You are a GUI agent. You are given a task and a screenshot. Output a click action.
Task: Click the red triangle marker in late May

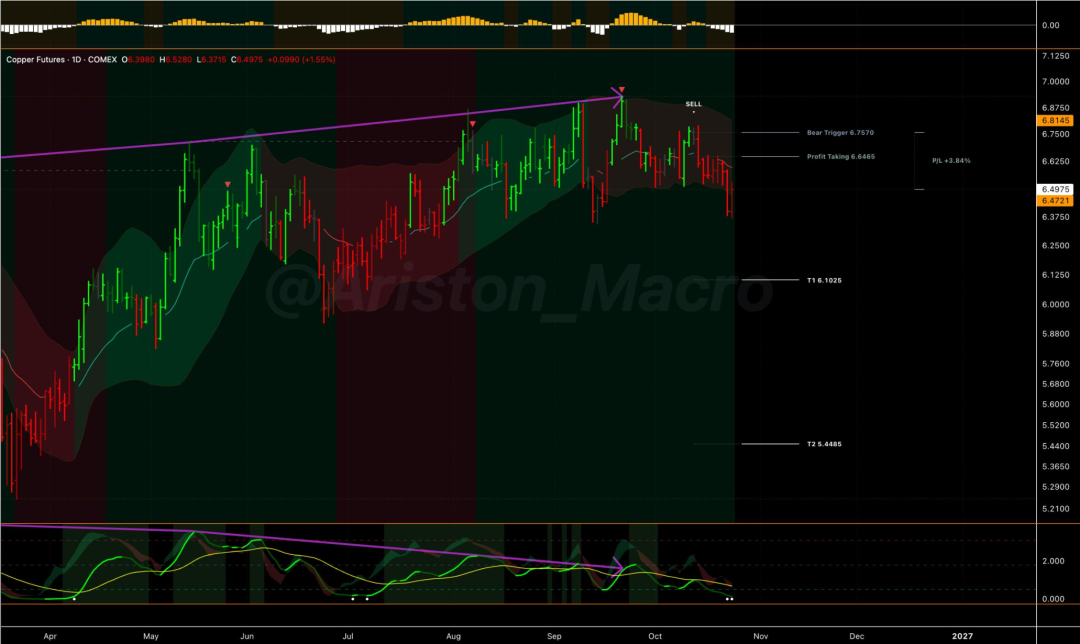[228, 185]
